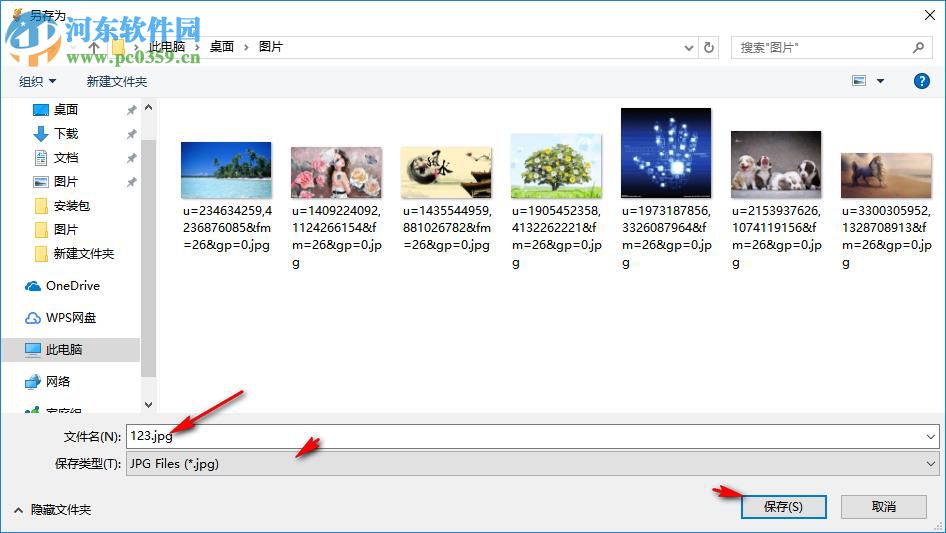Click pin icon next to 文档

[x=131, y=158]
